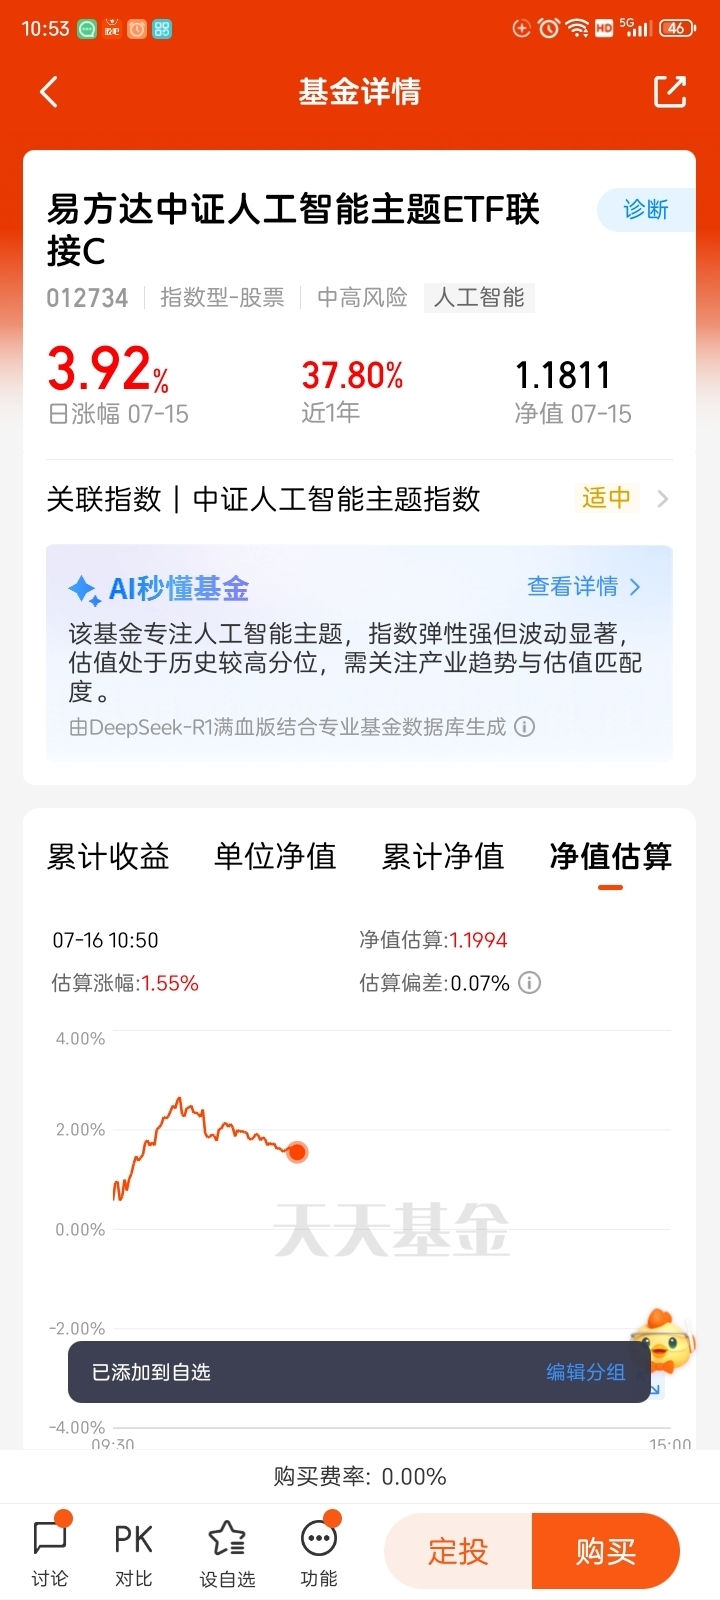Switch to 单位净值 tab

click(x=275, y=856)
